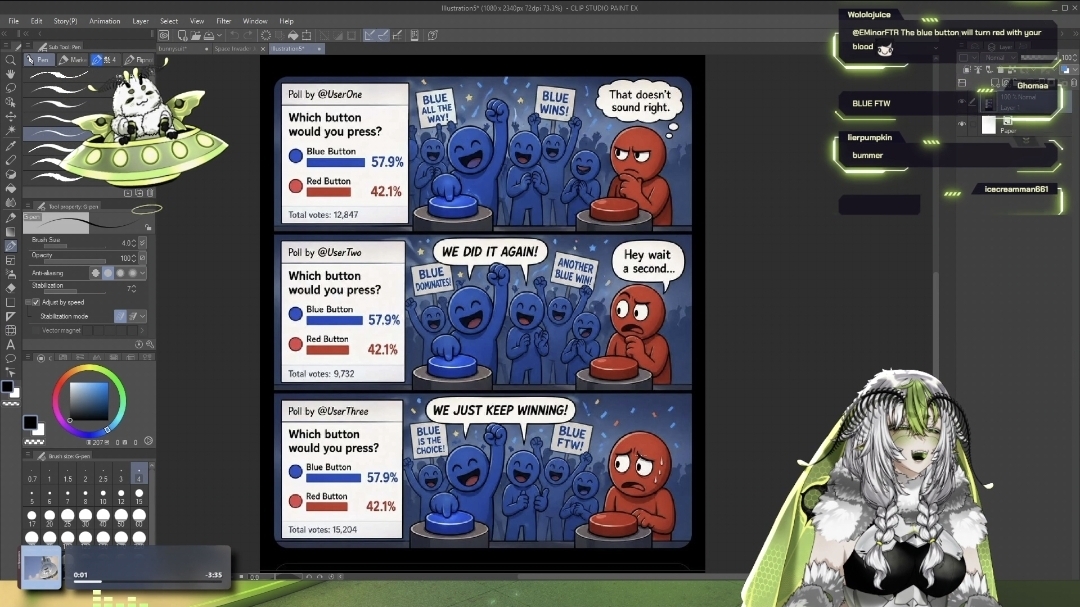The width and height of the screenshot is (1080, 607).
Task: Click the Undo arrow icon
Action: point(234,35)
